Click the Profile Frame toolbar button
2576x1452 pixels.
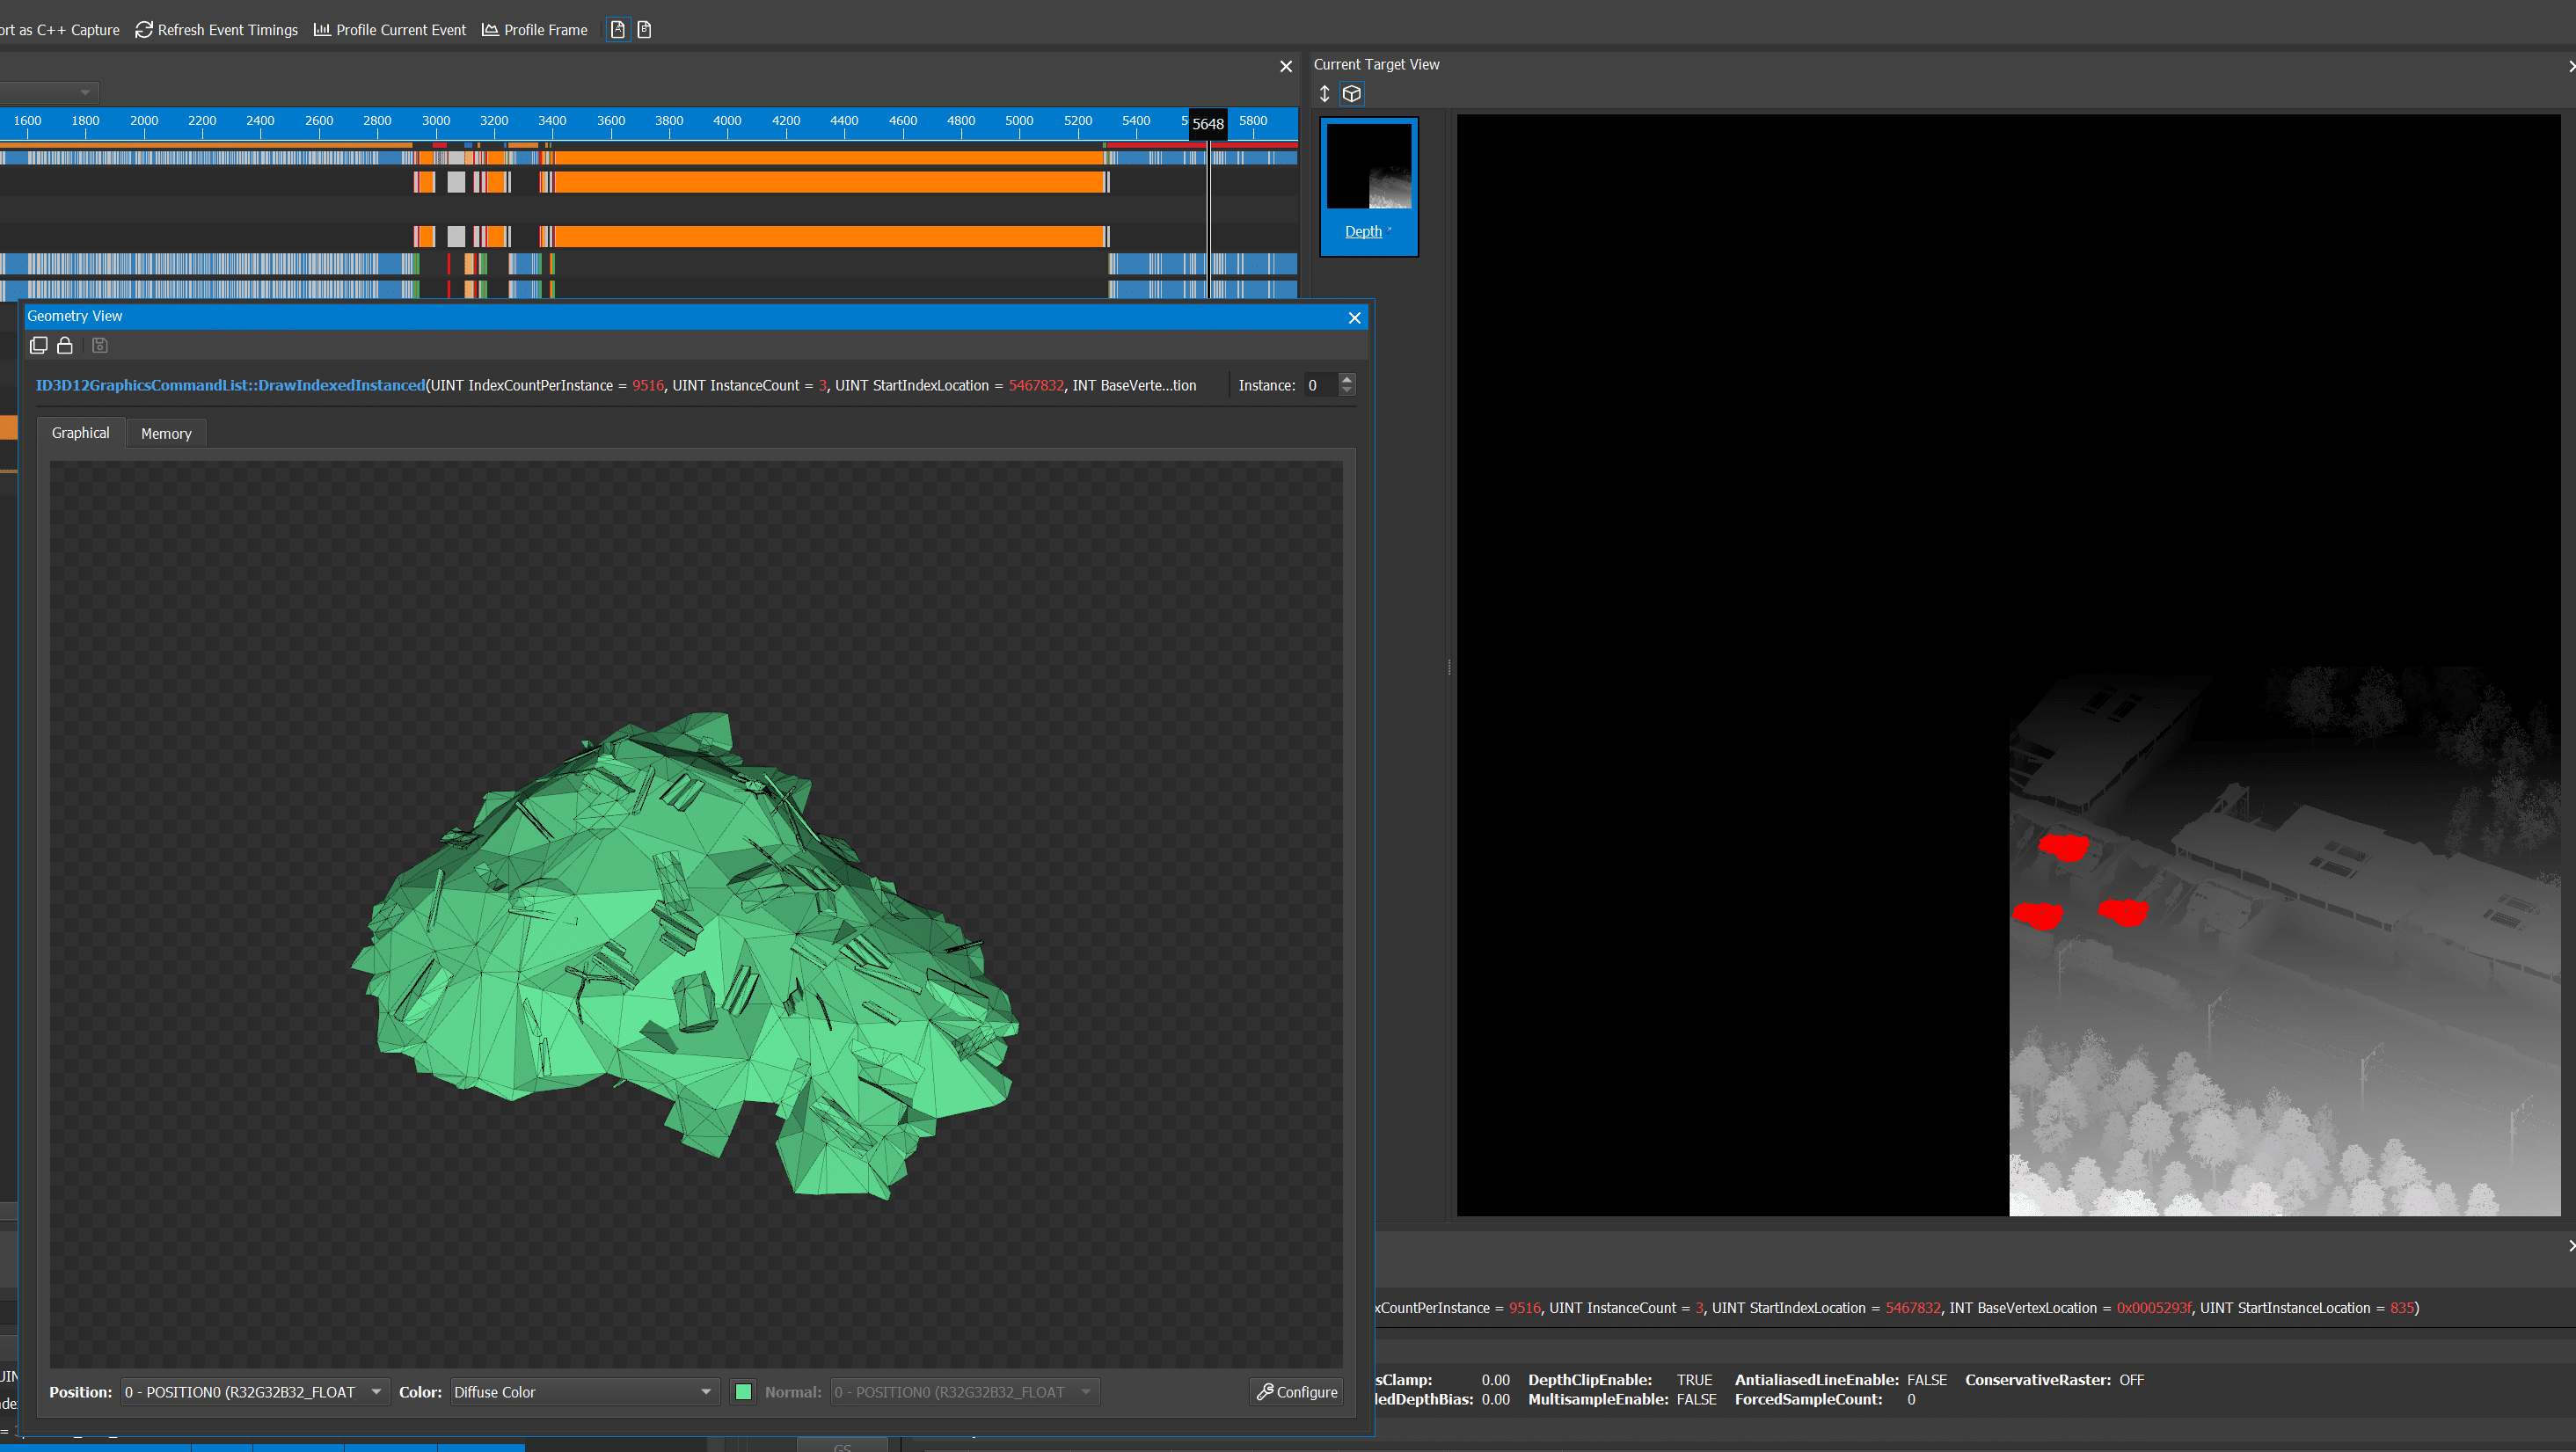click(x=535, y=30)
